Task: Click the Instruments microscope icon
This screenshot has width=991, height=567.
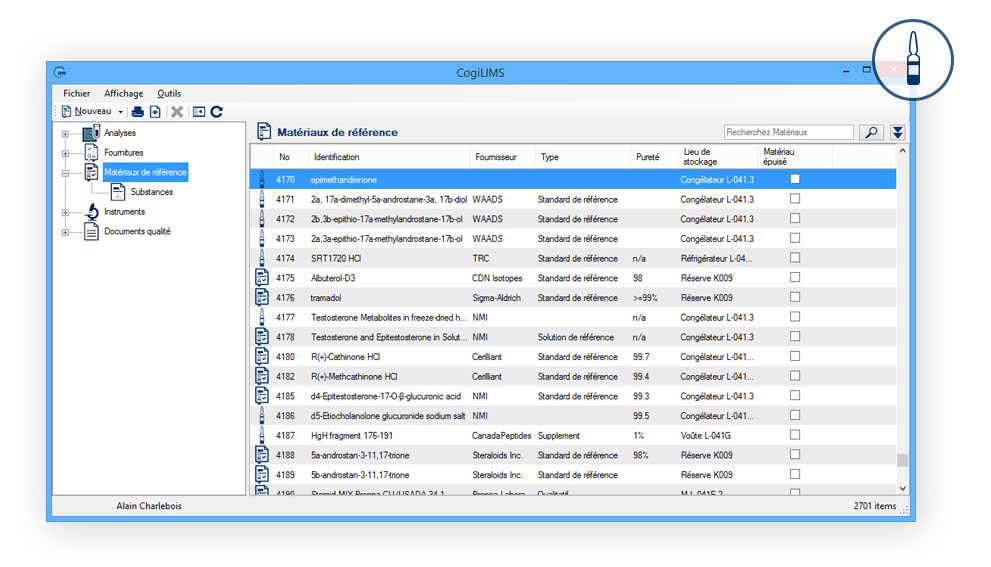Action: click(91, 212)
